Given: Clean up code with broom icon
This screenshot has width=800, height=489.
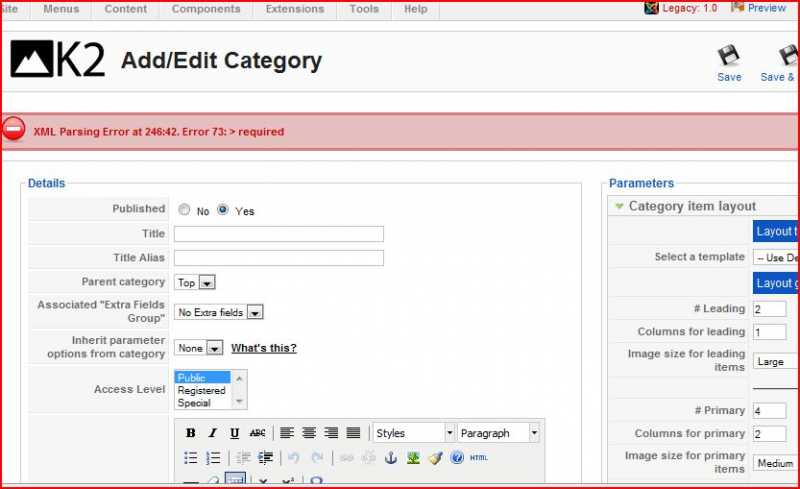Looking at the screenshot, I should click(435, 457).
